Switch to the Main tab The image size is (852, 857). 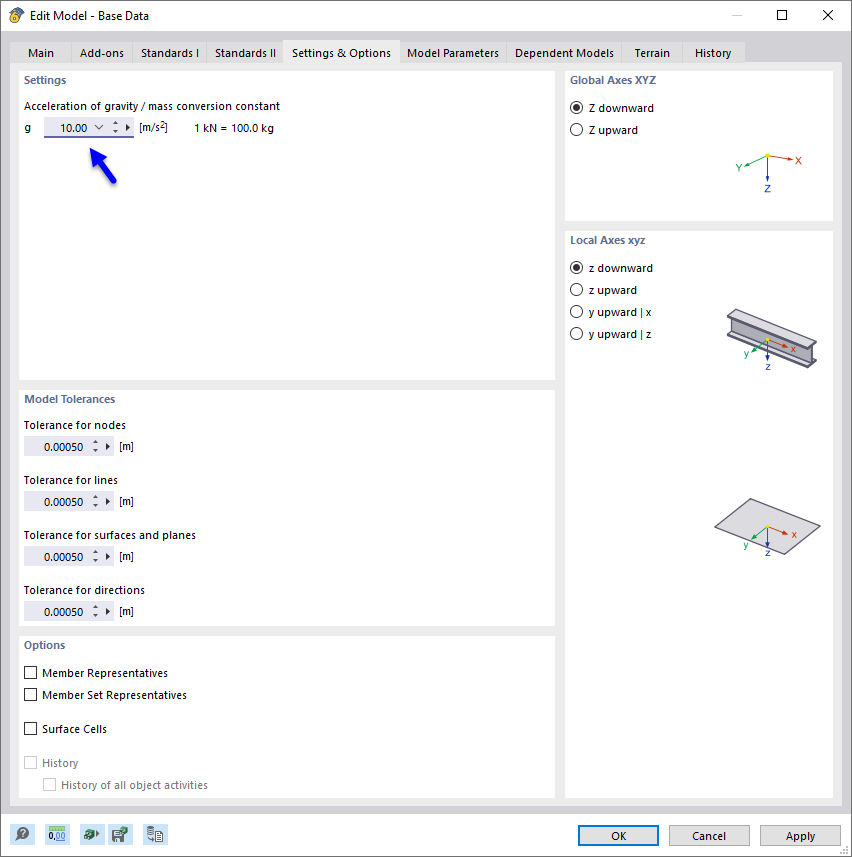pos(41,53)
